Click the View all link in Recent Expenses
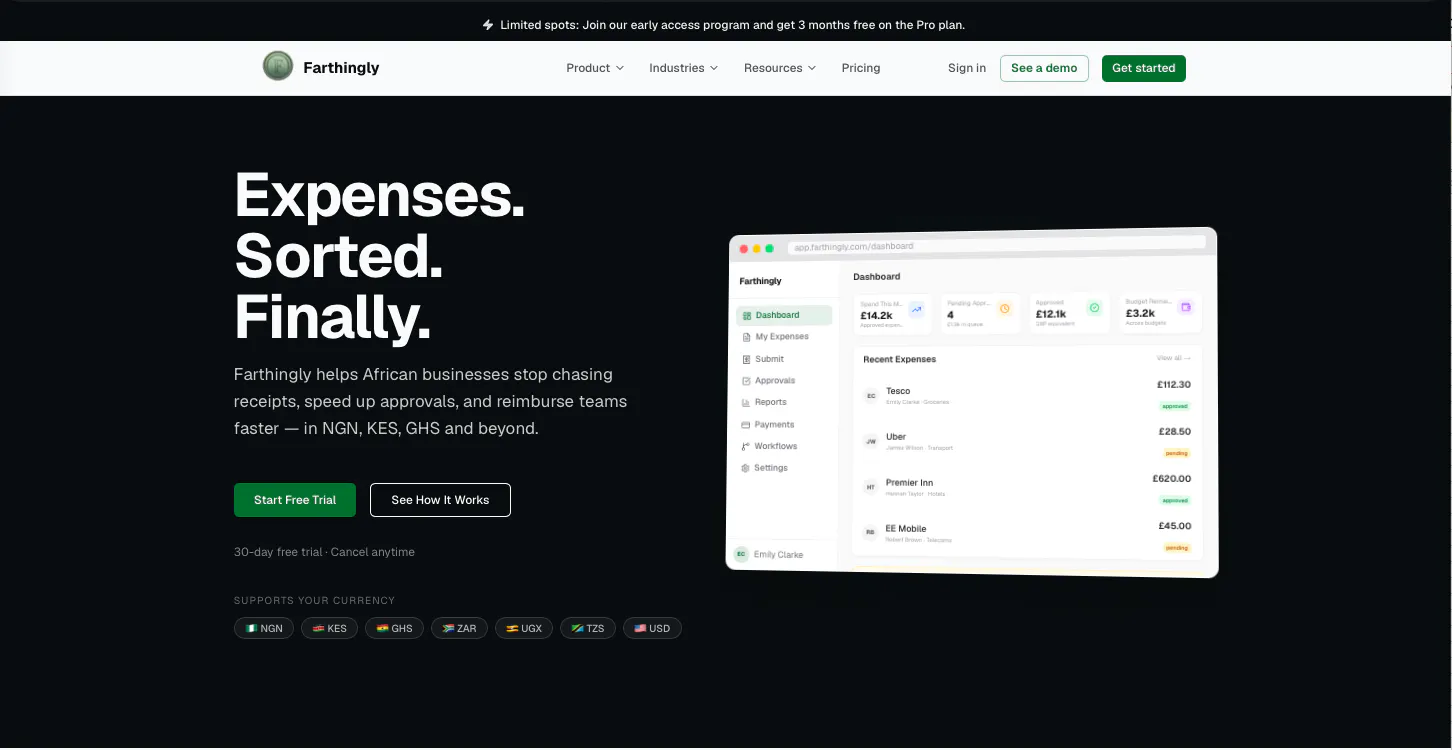Image resolution: width=1452 pixels, height=750 pixels. point(1173,357)
